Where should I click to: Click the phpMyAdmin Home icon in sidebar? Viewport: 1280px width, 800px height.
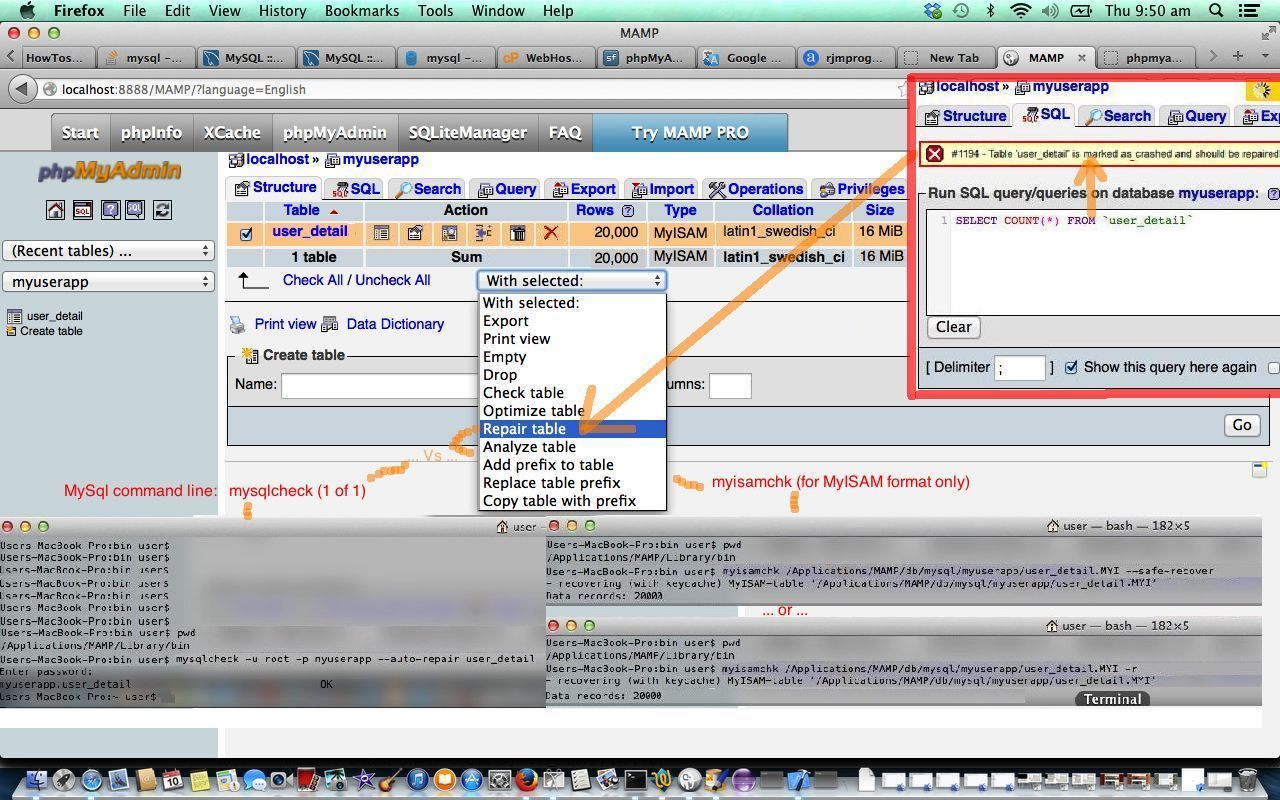coord(56,210)
